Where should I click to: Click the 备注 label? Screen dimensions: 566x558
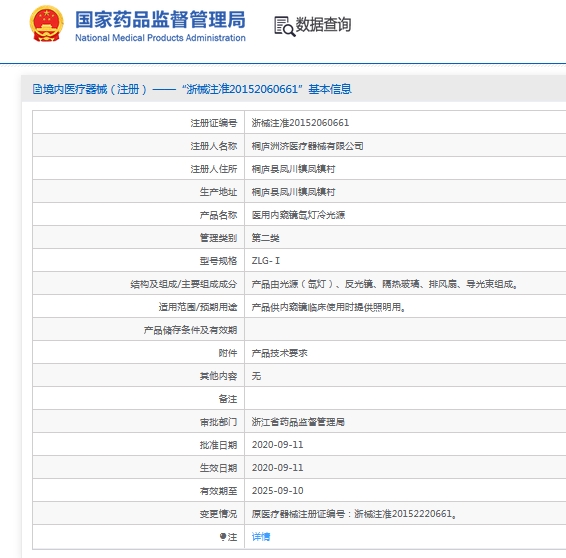(228, 399)
